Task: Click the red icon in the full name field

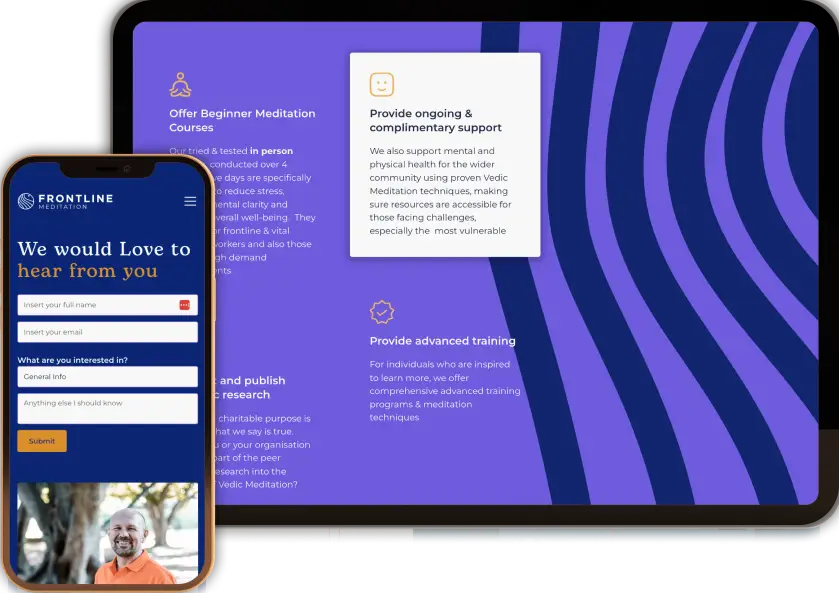Action: tap(185, 305)
